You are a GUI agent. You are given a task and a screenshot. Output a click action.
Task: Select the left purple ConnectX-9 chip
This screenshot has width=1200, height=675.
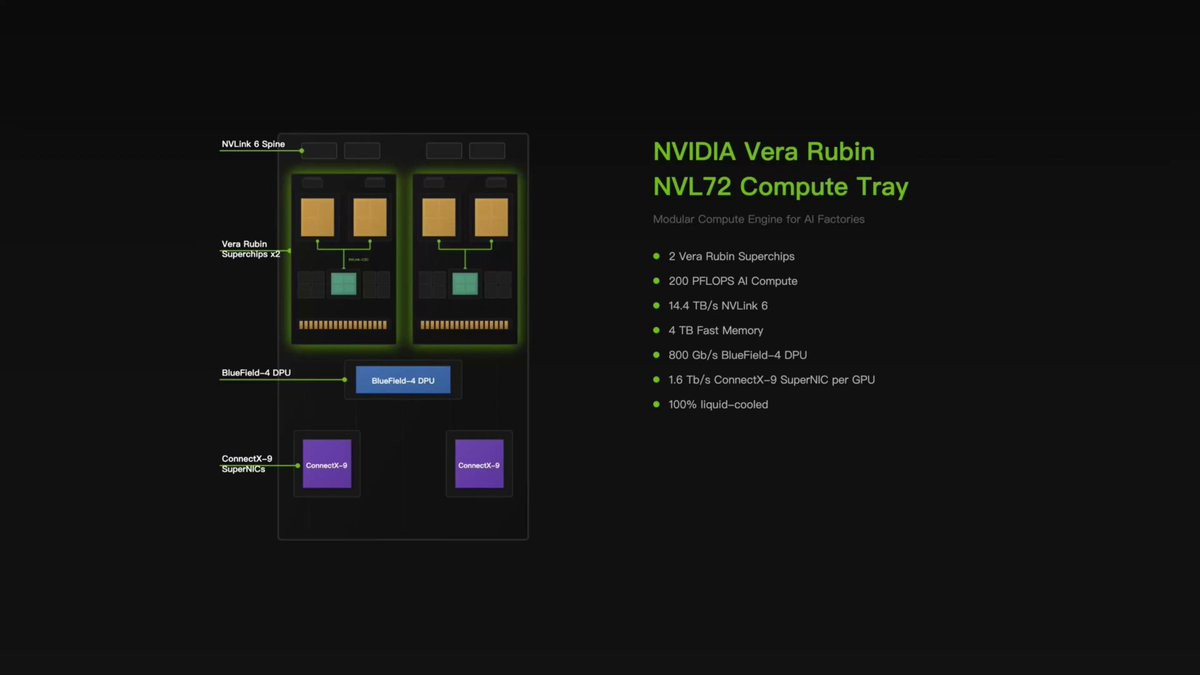[327, 464]
